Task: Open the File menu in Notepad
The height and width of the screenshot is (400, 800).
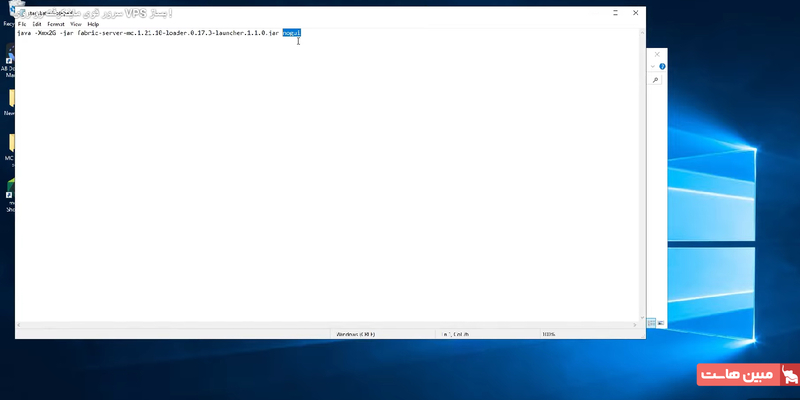Action: click(x=22, y=24)
